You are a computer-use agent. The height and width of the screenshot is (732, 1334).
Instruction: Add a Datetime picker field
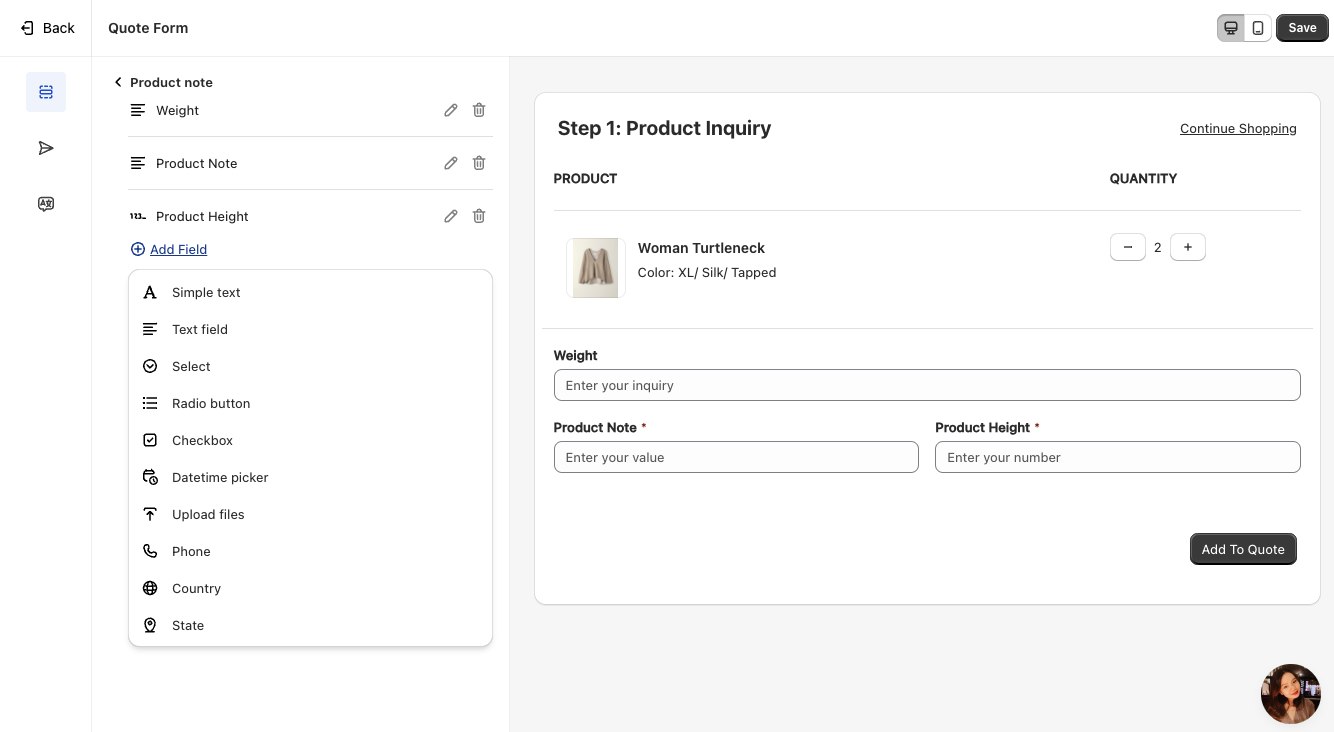tap(220, 478)
